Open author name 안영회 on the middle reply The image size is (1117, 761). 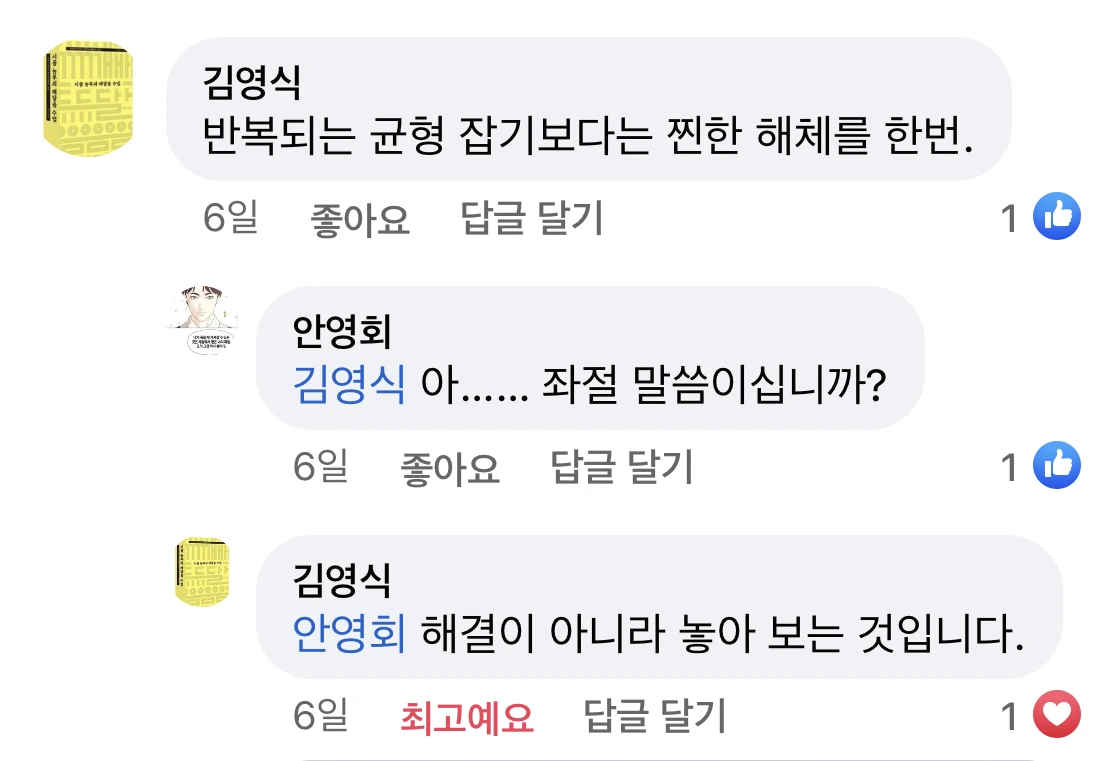pos(342,331)
